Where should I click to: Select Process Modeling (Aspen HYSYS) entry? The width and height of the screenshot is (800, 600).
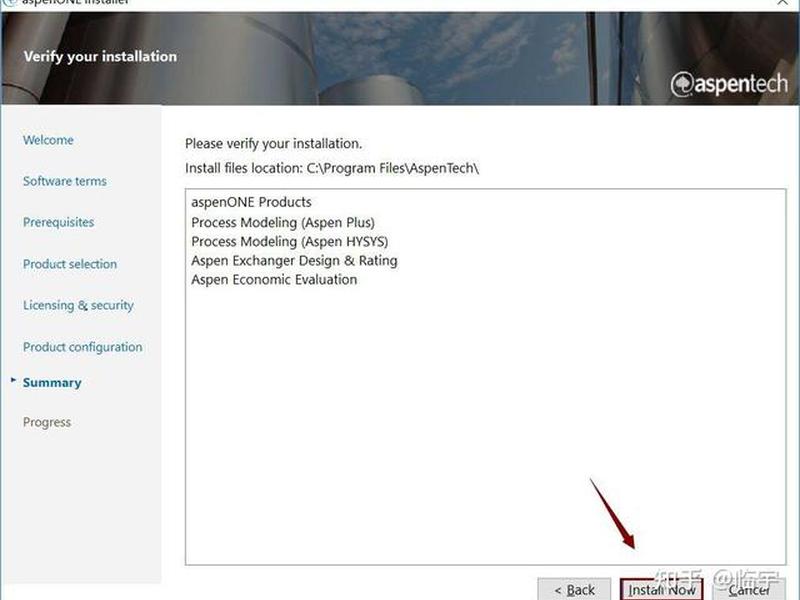289,241
